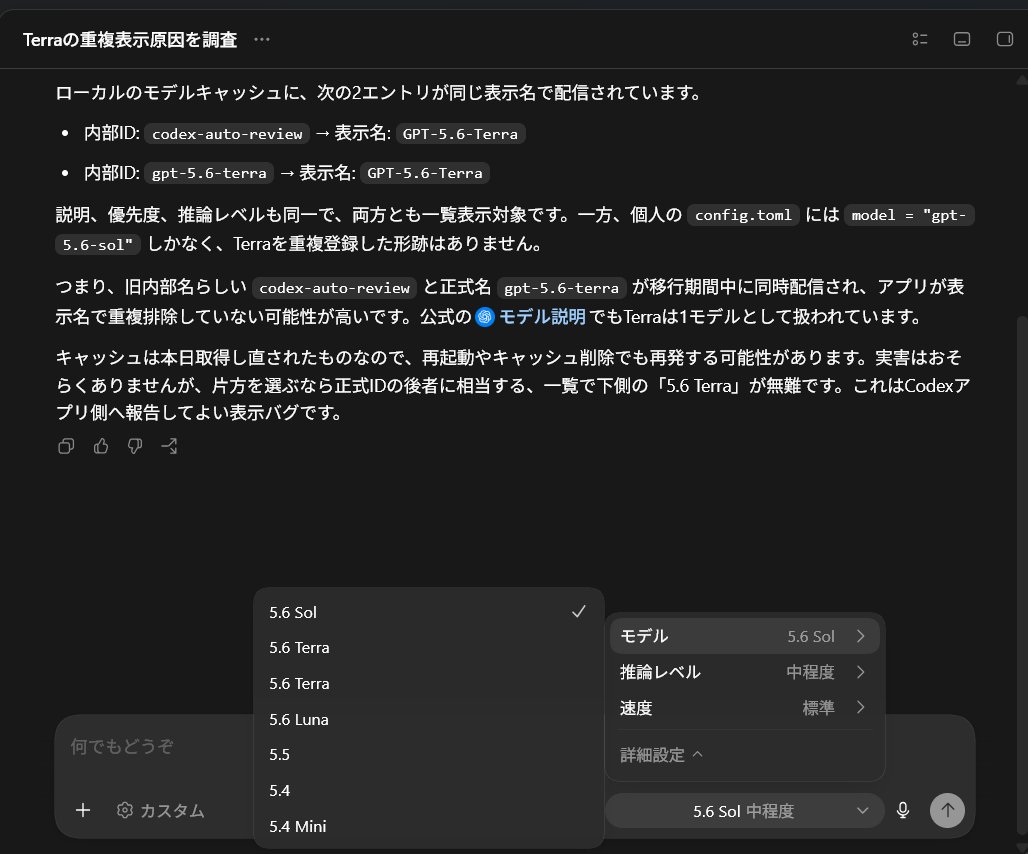Choose the 5.6 Luna model
Screen dimensions: 1028x854
(x=428, y=720)
